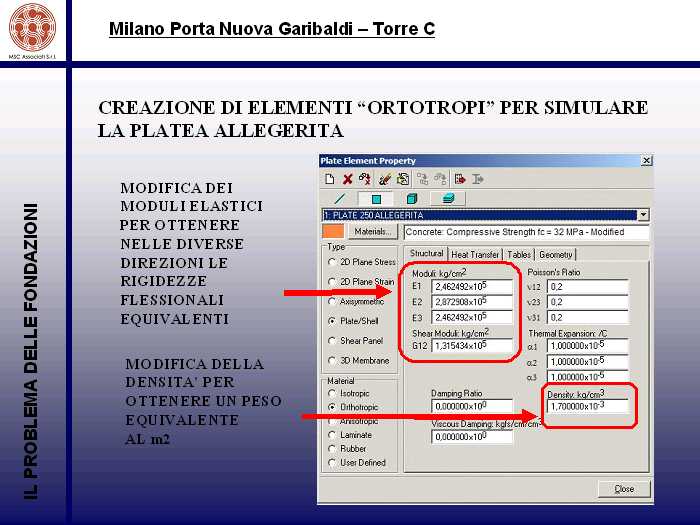Select the layered ply element icon
This screenshot has height=525, width=700.
click(448, 198)
